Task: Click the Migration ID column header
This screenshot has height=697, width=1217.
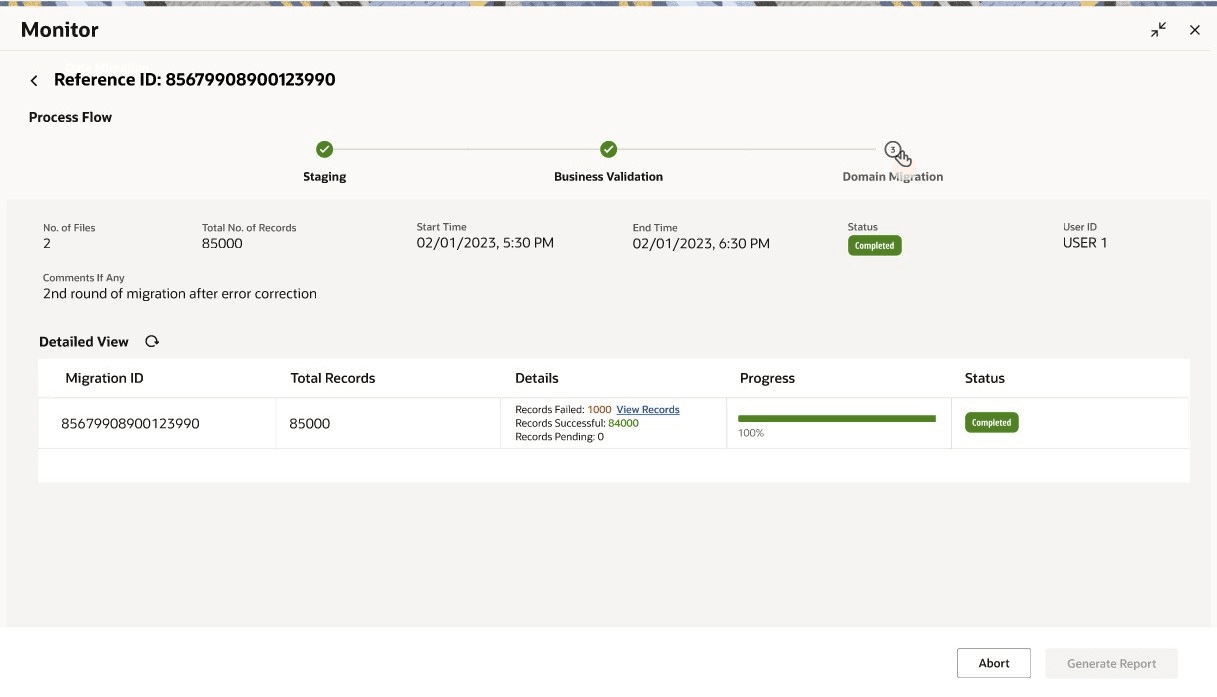Action: coord(104,379)
